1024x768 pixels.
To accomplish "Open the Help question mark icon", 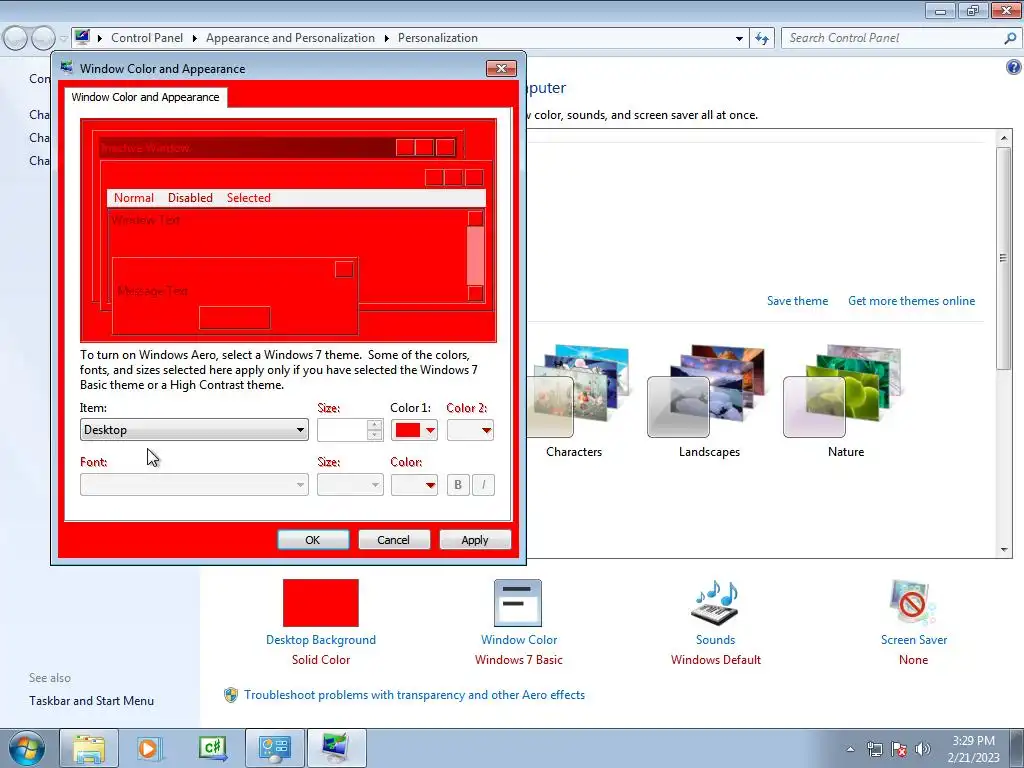I will (1014, 67).
